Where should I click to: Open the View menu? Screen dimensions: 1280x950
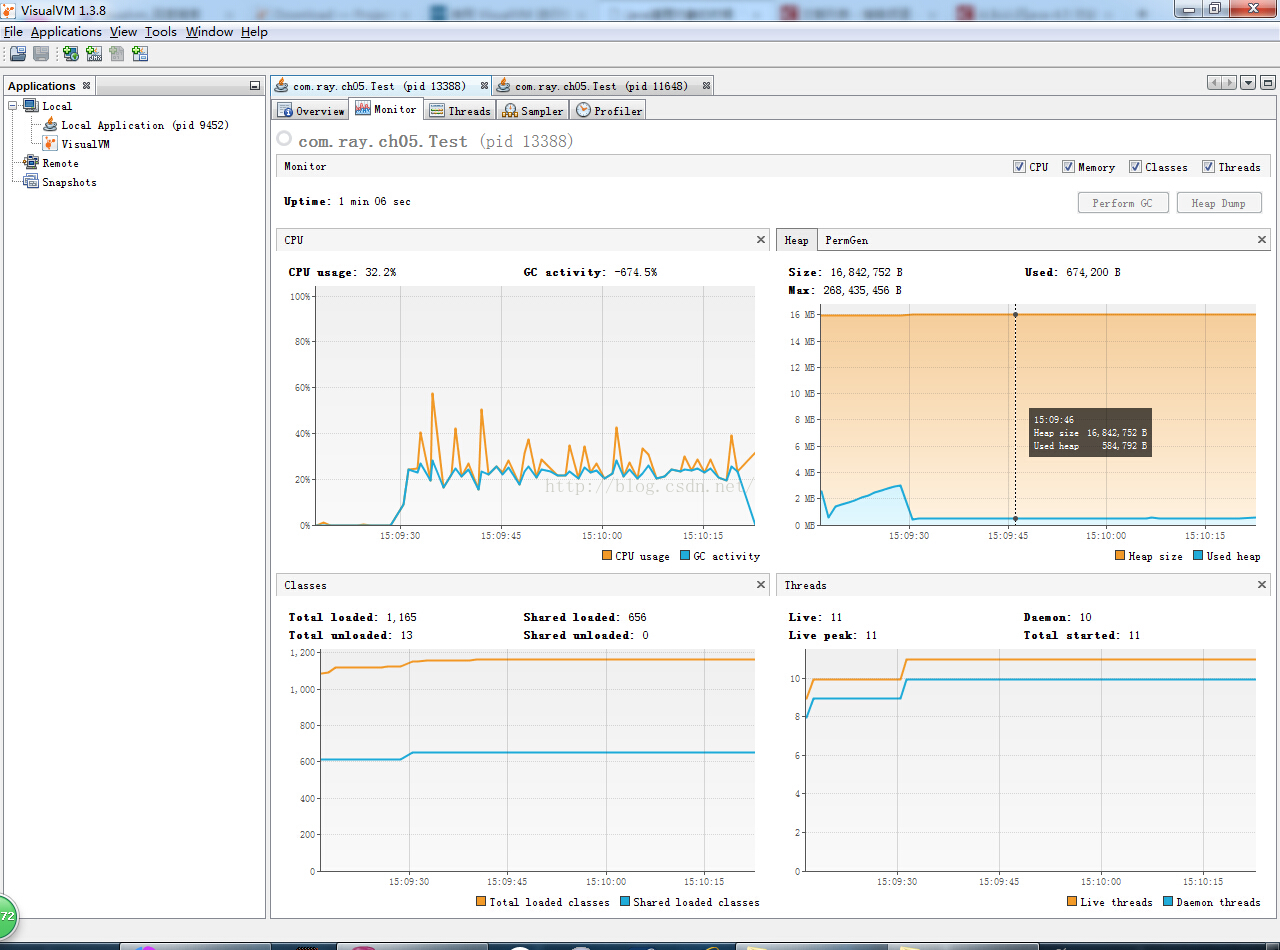pos(124,32)
